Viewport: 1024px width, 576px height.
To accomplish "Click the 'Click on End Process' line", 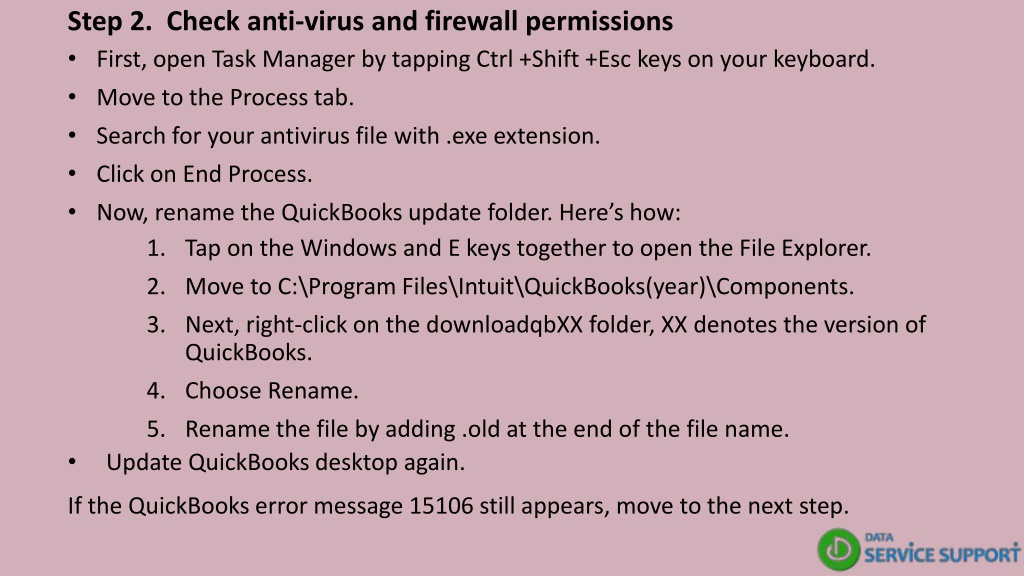I will [x=204, y=174].
